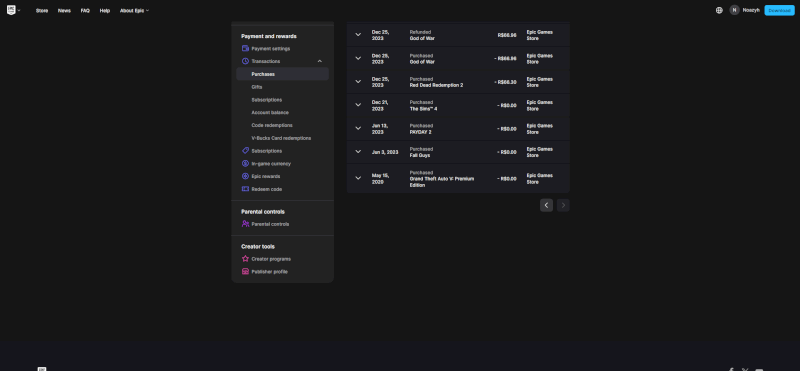Screen dimensions: 800x371
Task: Click the Transactions clock icon
Action: coord(245,61)
